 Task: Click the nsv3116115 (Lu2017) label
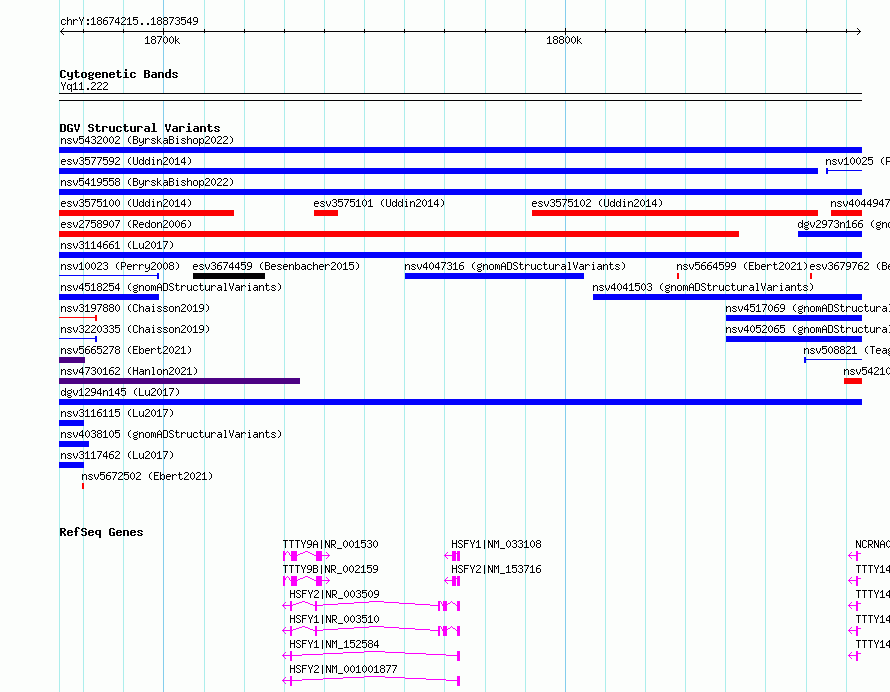pos(117,413)
